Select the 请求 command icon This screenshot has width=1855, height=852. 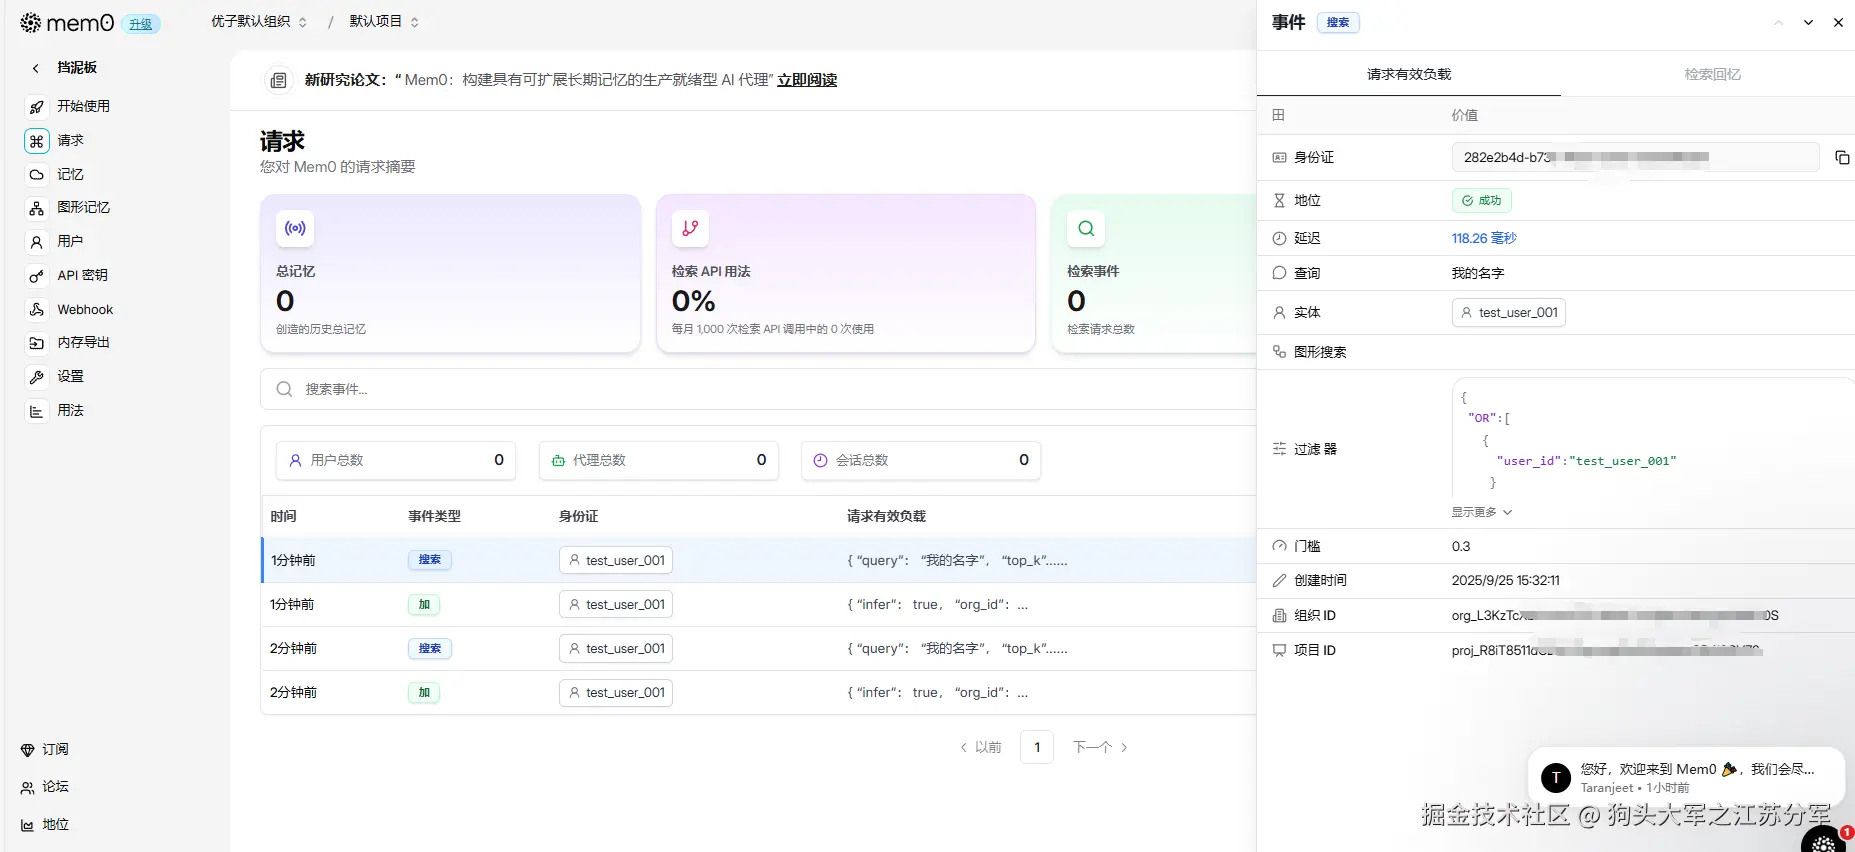[x=37, y=141]
